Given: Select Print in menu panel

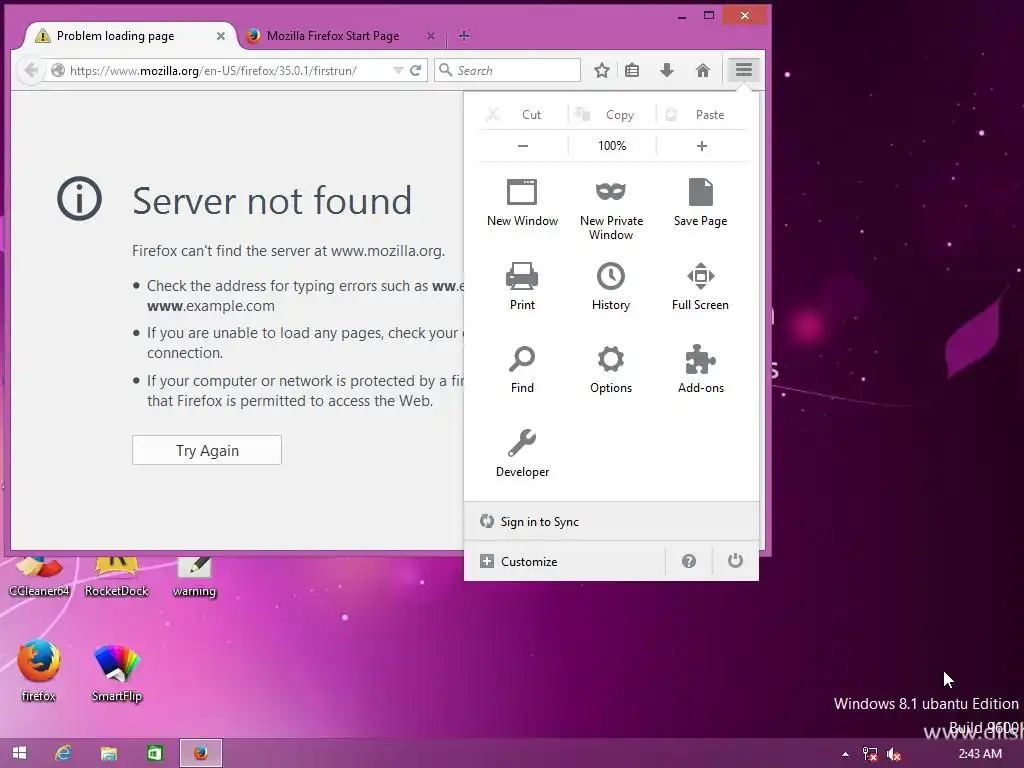Looking at the screenshot, I should point(522,287).
